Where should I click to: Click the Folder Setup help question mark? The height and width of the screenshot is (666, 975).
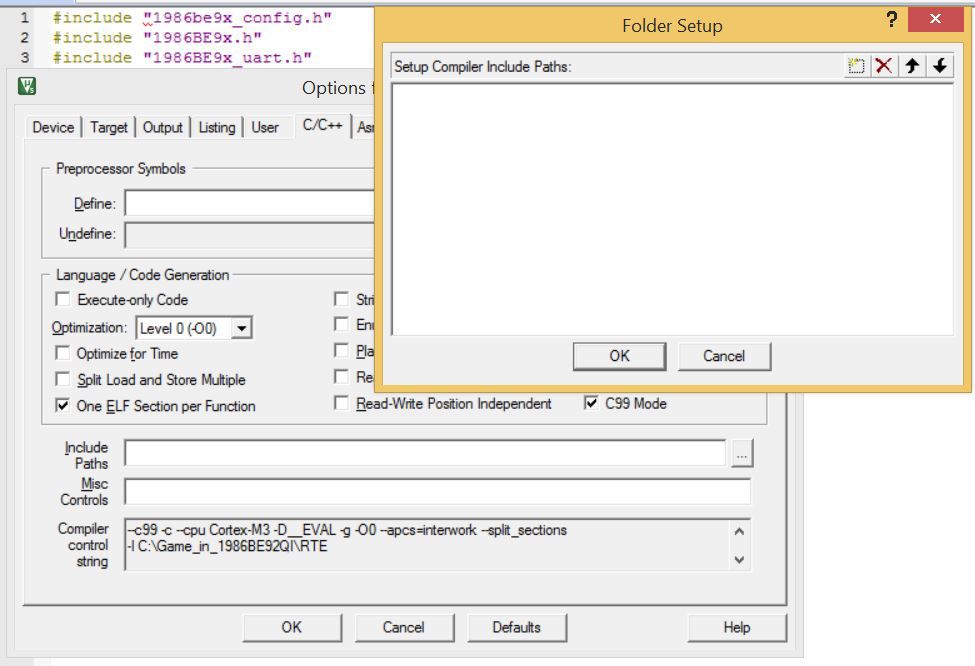pos(892,19)
